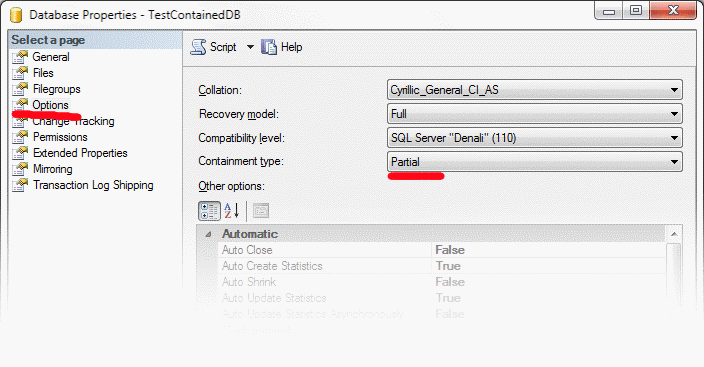Expand the Script button dropdown arrow
Viewport: 704px width, 367px height.
coord(250,47)
